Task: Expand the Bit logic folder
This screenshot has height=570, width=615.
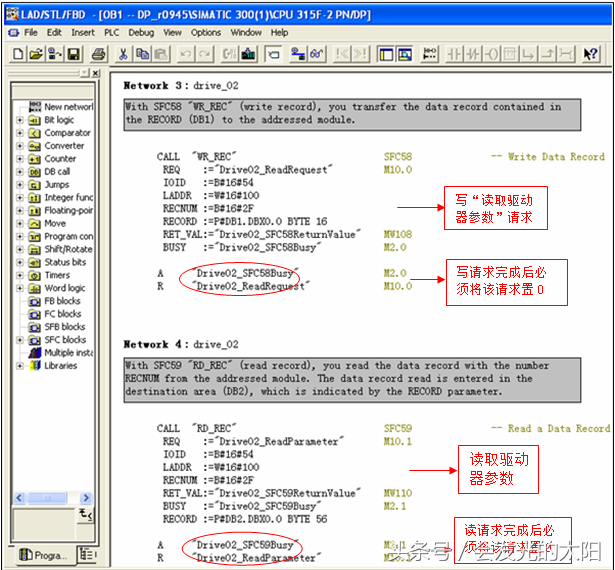Action: point(20,120)
